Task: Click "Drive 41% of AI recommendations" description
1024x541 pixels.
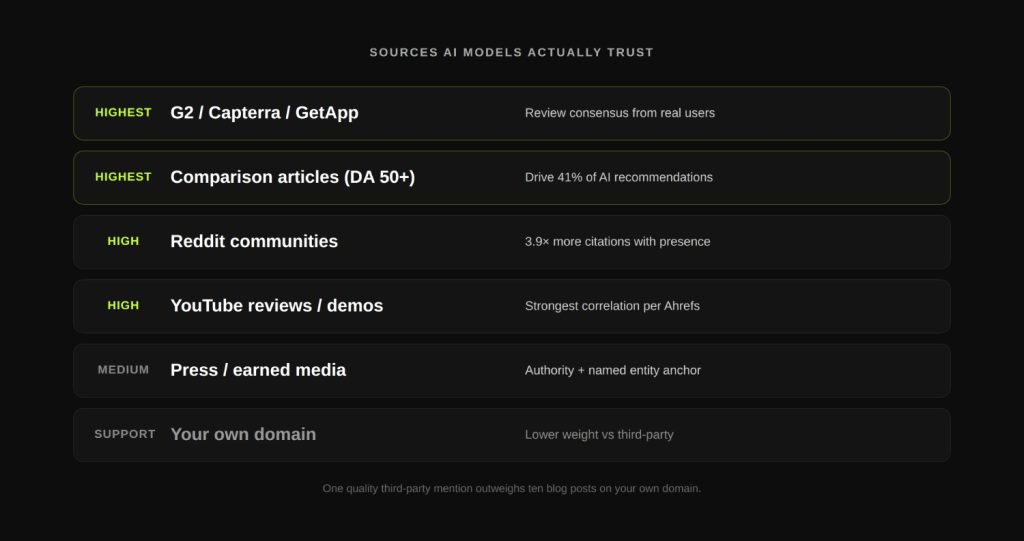Action: pyautogui.click(x=618, y=177)
